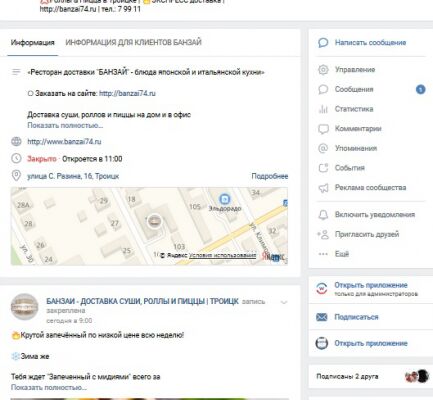Click the round app icon beside the first Открыть приложение

[322, 289]
